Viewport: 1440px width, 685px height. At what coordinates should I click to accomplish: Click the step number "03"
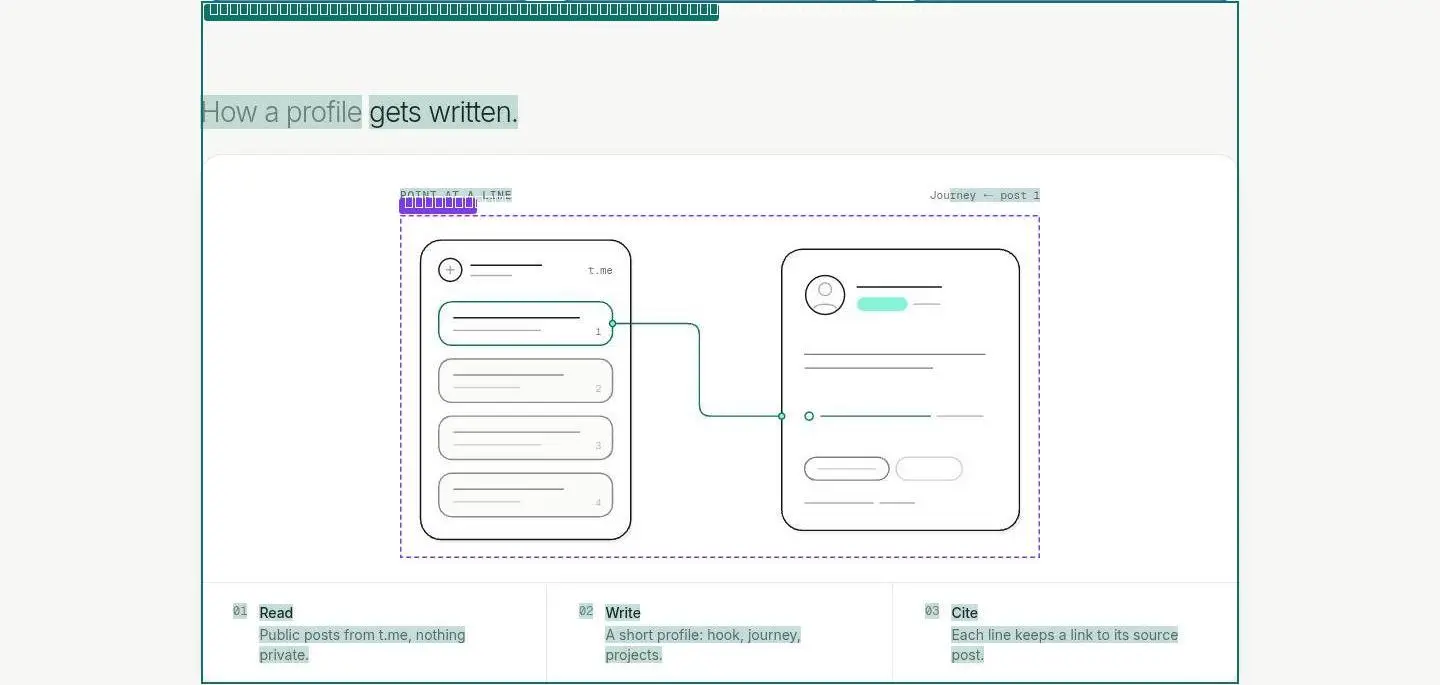[x=932, y=611]
